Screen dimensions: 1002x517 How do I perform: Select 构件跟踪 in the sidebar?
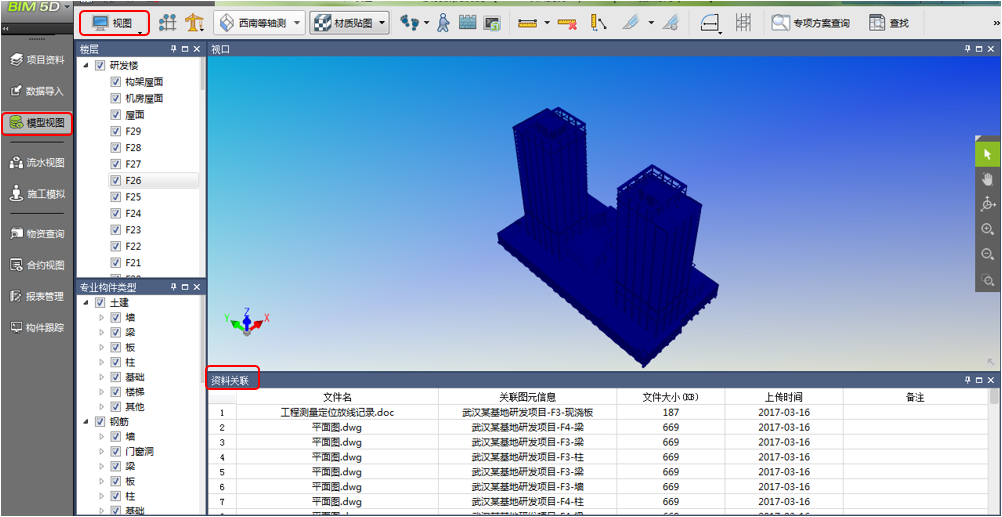37,328
